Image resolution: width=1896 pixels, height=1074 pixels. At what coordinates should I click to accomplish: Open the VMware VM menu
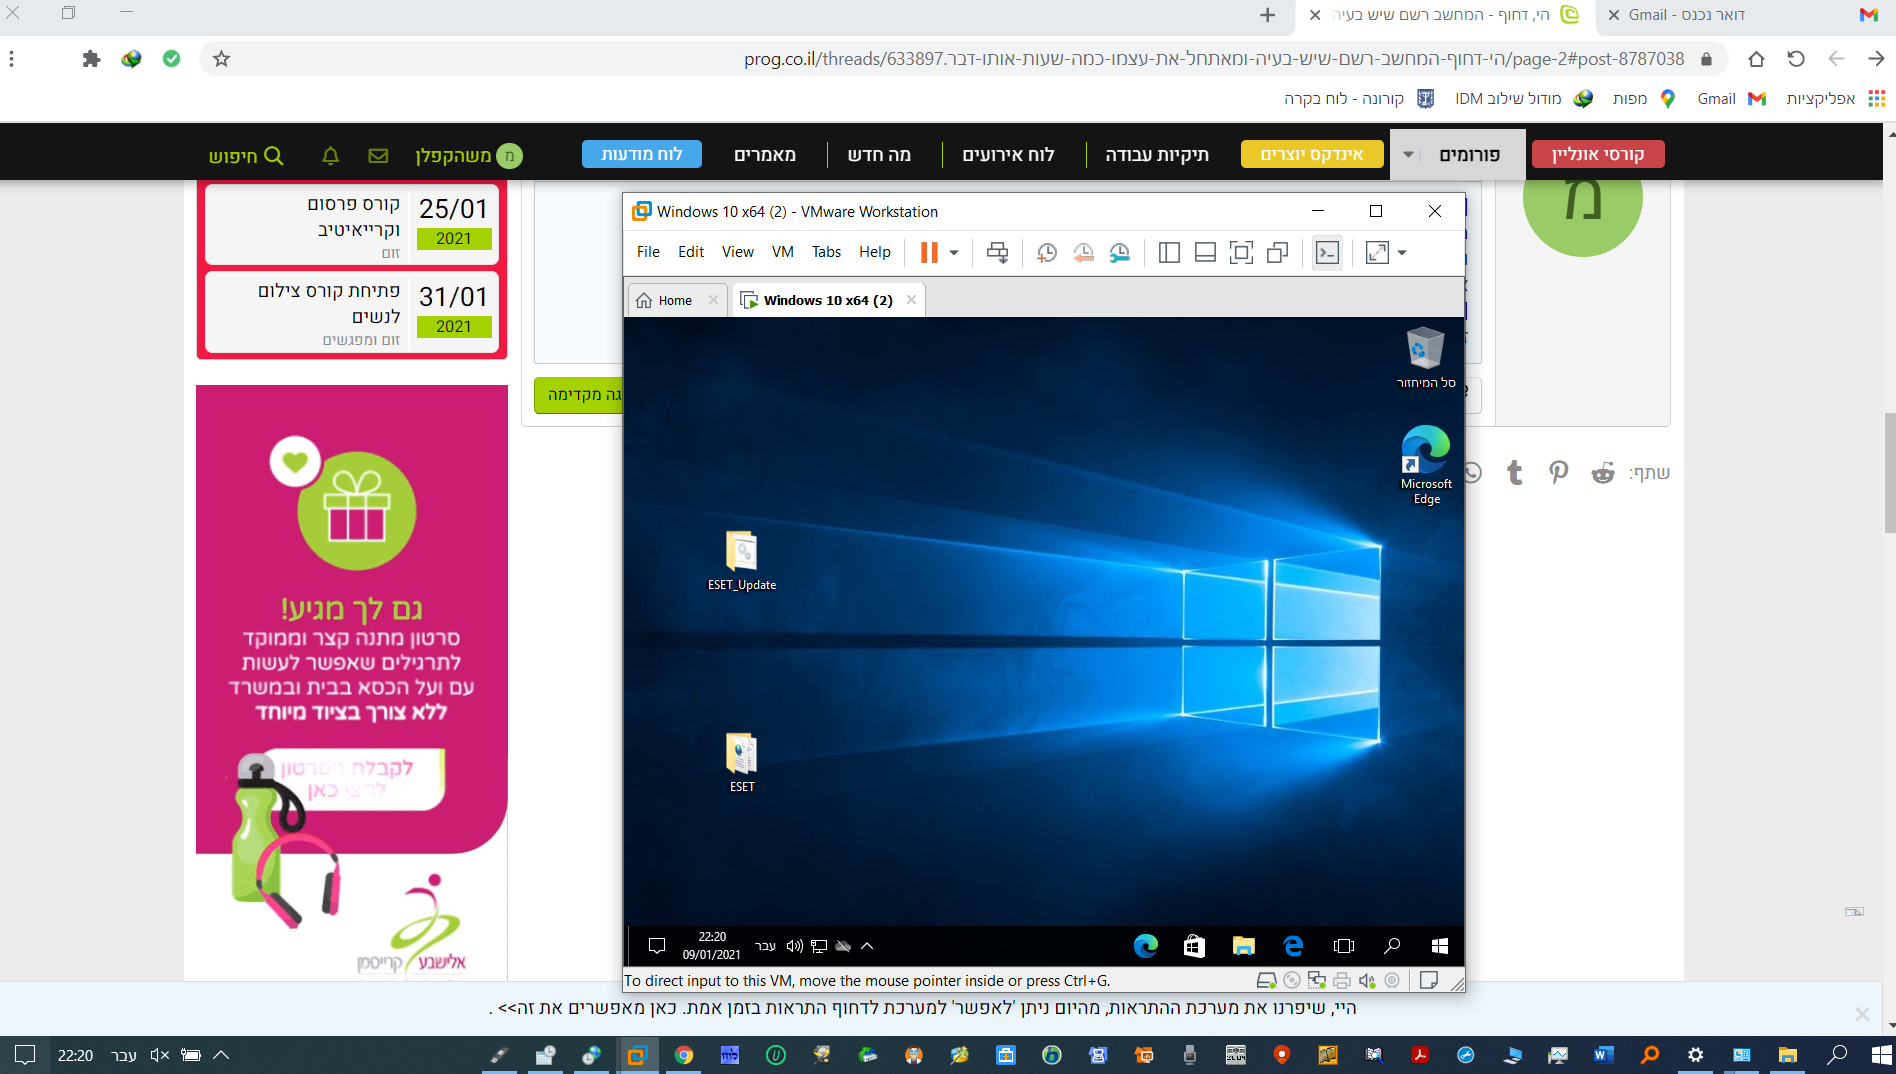click(x=783, y=252)
